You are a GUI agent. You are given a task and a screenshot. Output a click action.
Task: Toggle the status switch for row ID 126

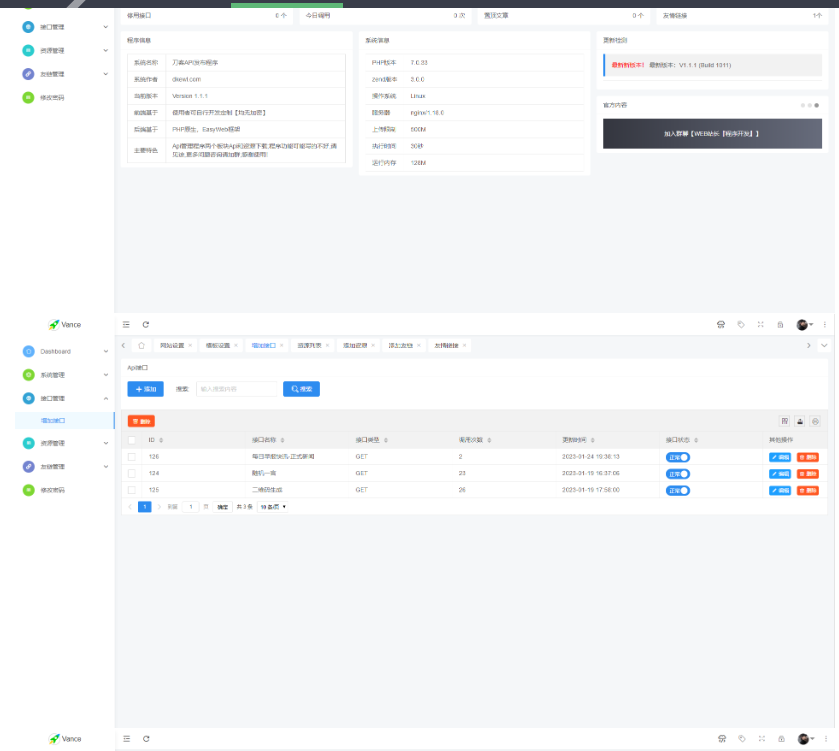(x=679, y=457)
